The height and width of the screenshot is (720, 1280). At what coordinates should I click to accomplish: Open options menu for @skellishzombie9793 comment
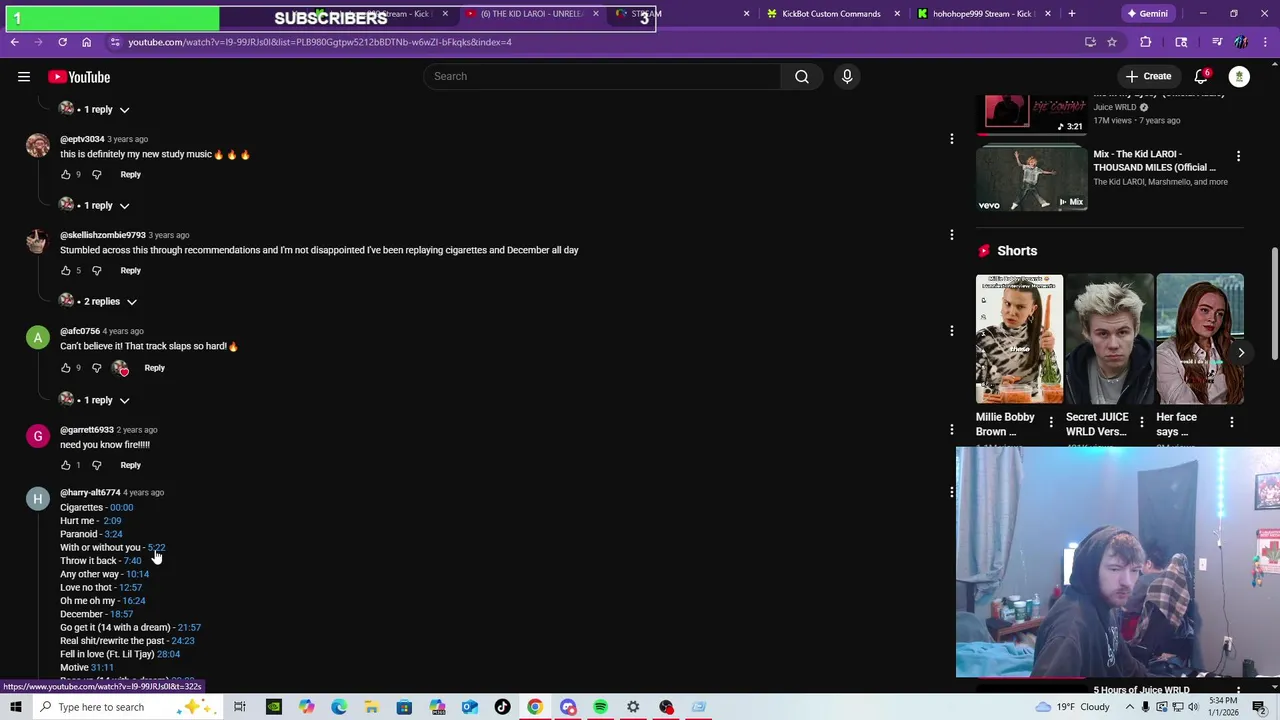[x=951, y=235]
